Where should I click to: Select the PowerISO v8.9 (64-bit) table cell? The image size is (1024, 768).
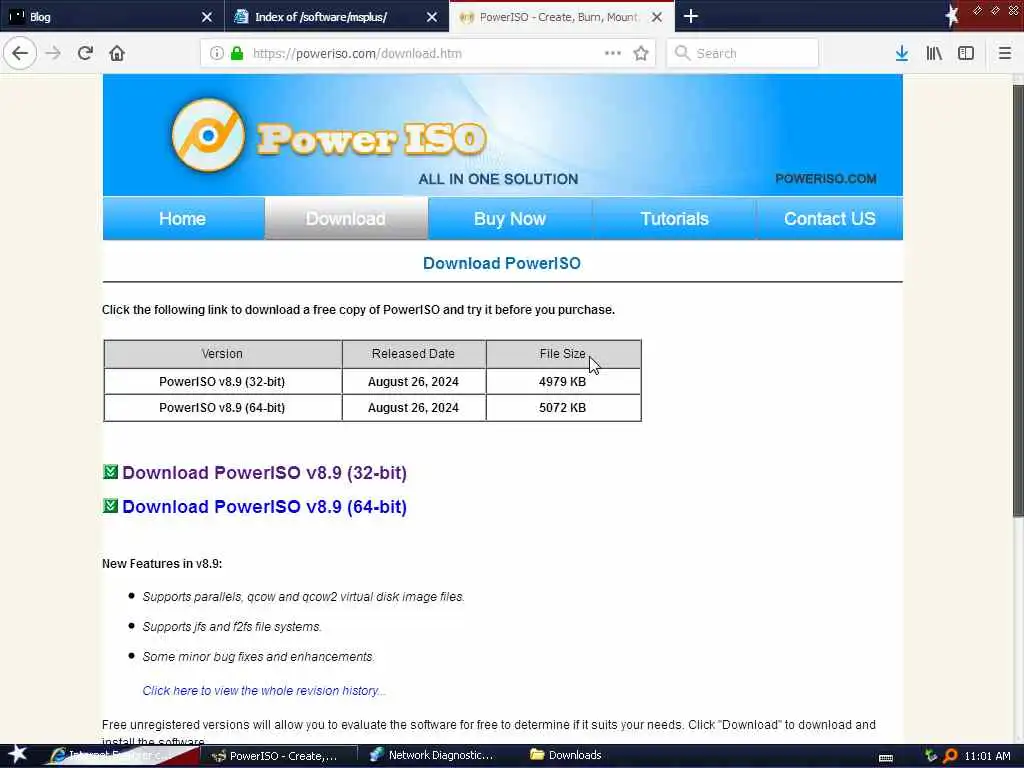coord(222,408)
